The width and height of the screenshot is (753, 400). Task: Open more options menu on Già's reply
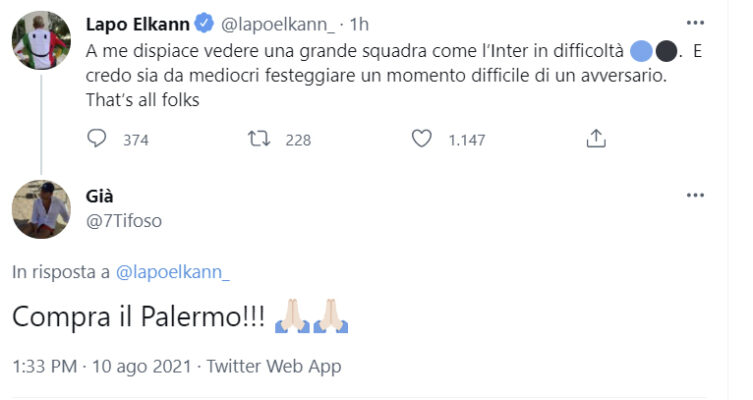click(x=696, y=195)
